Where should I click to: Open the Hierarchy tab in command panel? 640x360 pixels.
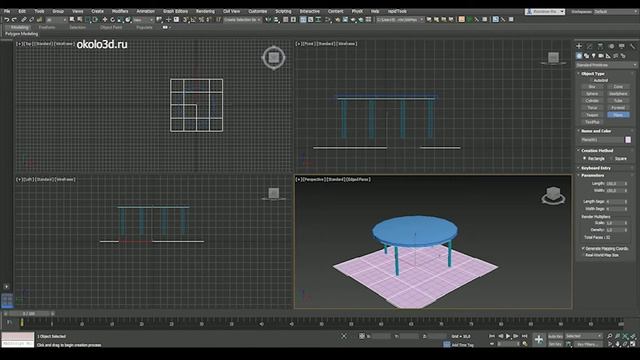pyautogui.click(x=600, y=46)
